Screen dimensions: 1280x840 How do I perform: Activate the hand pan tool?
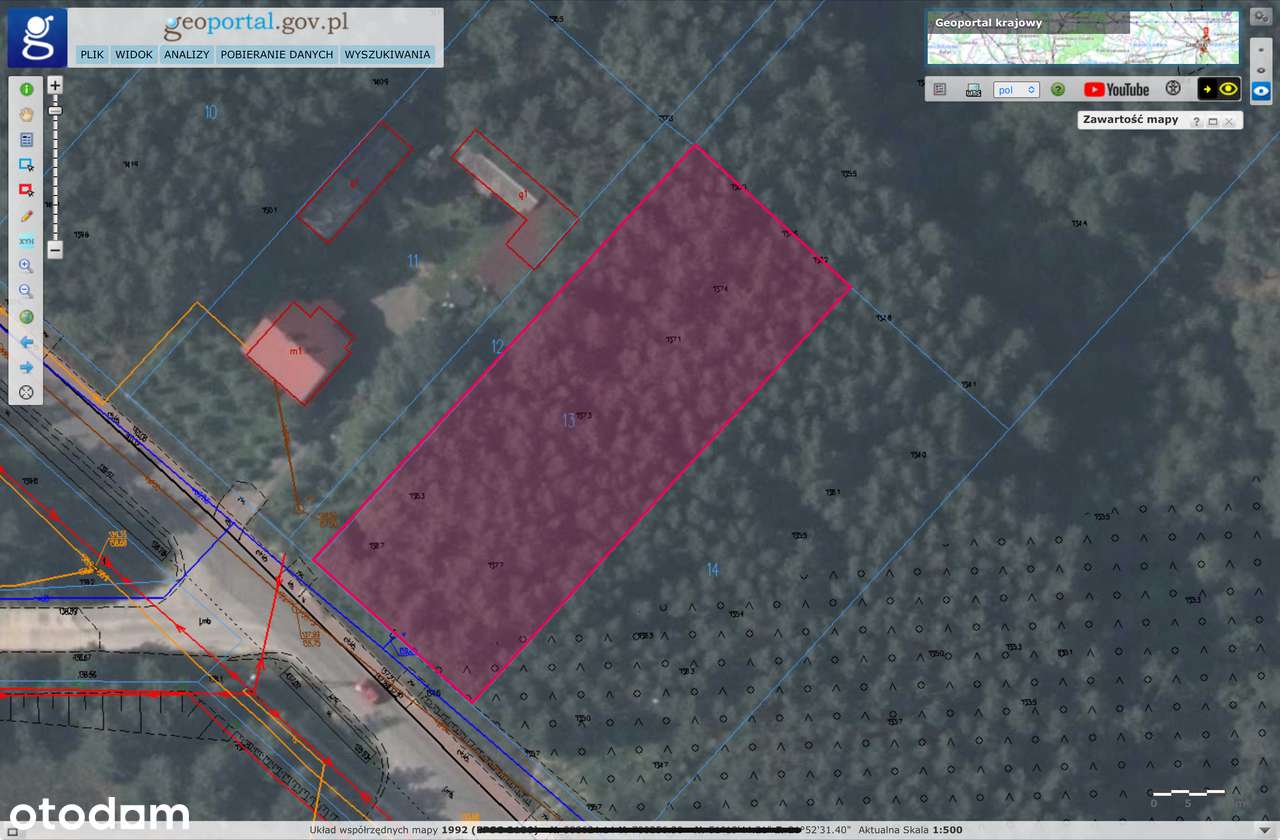(x=26, y=114)
